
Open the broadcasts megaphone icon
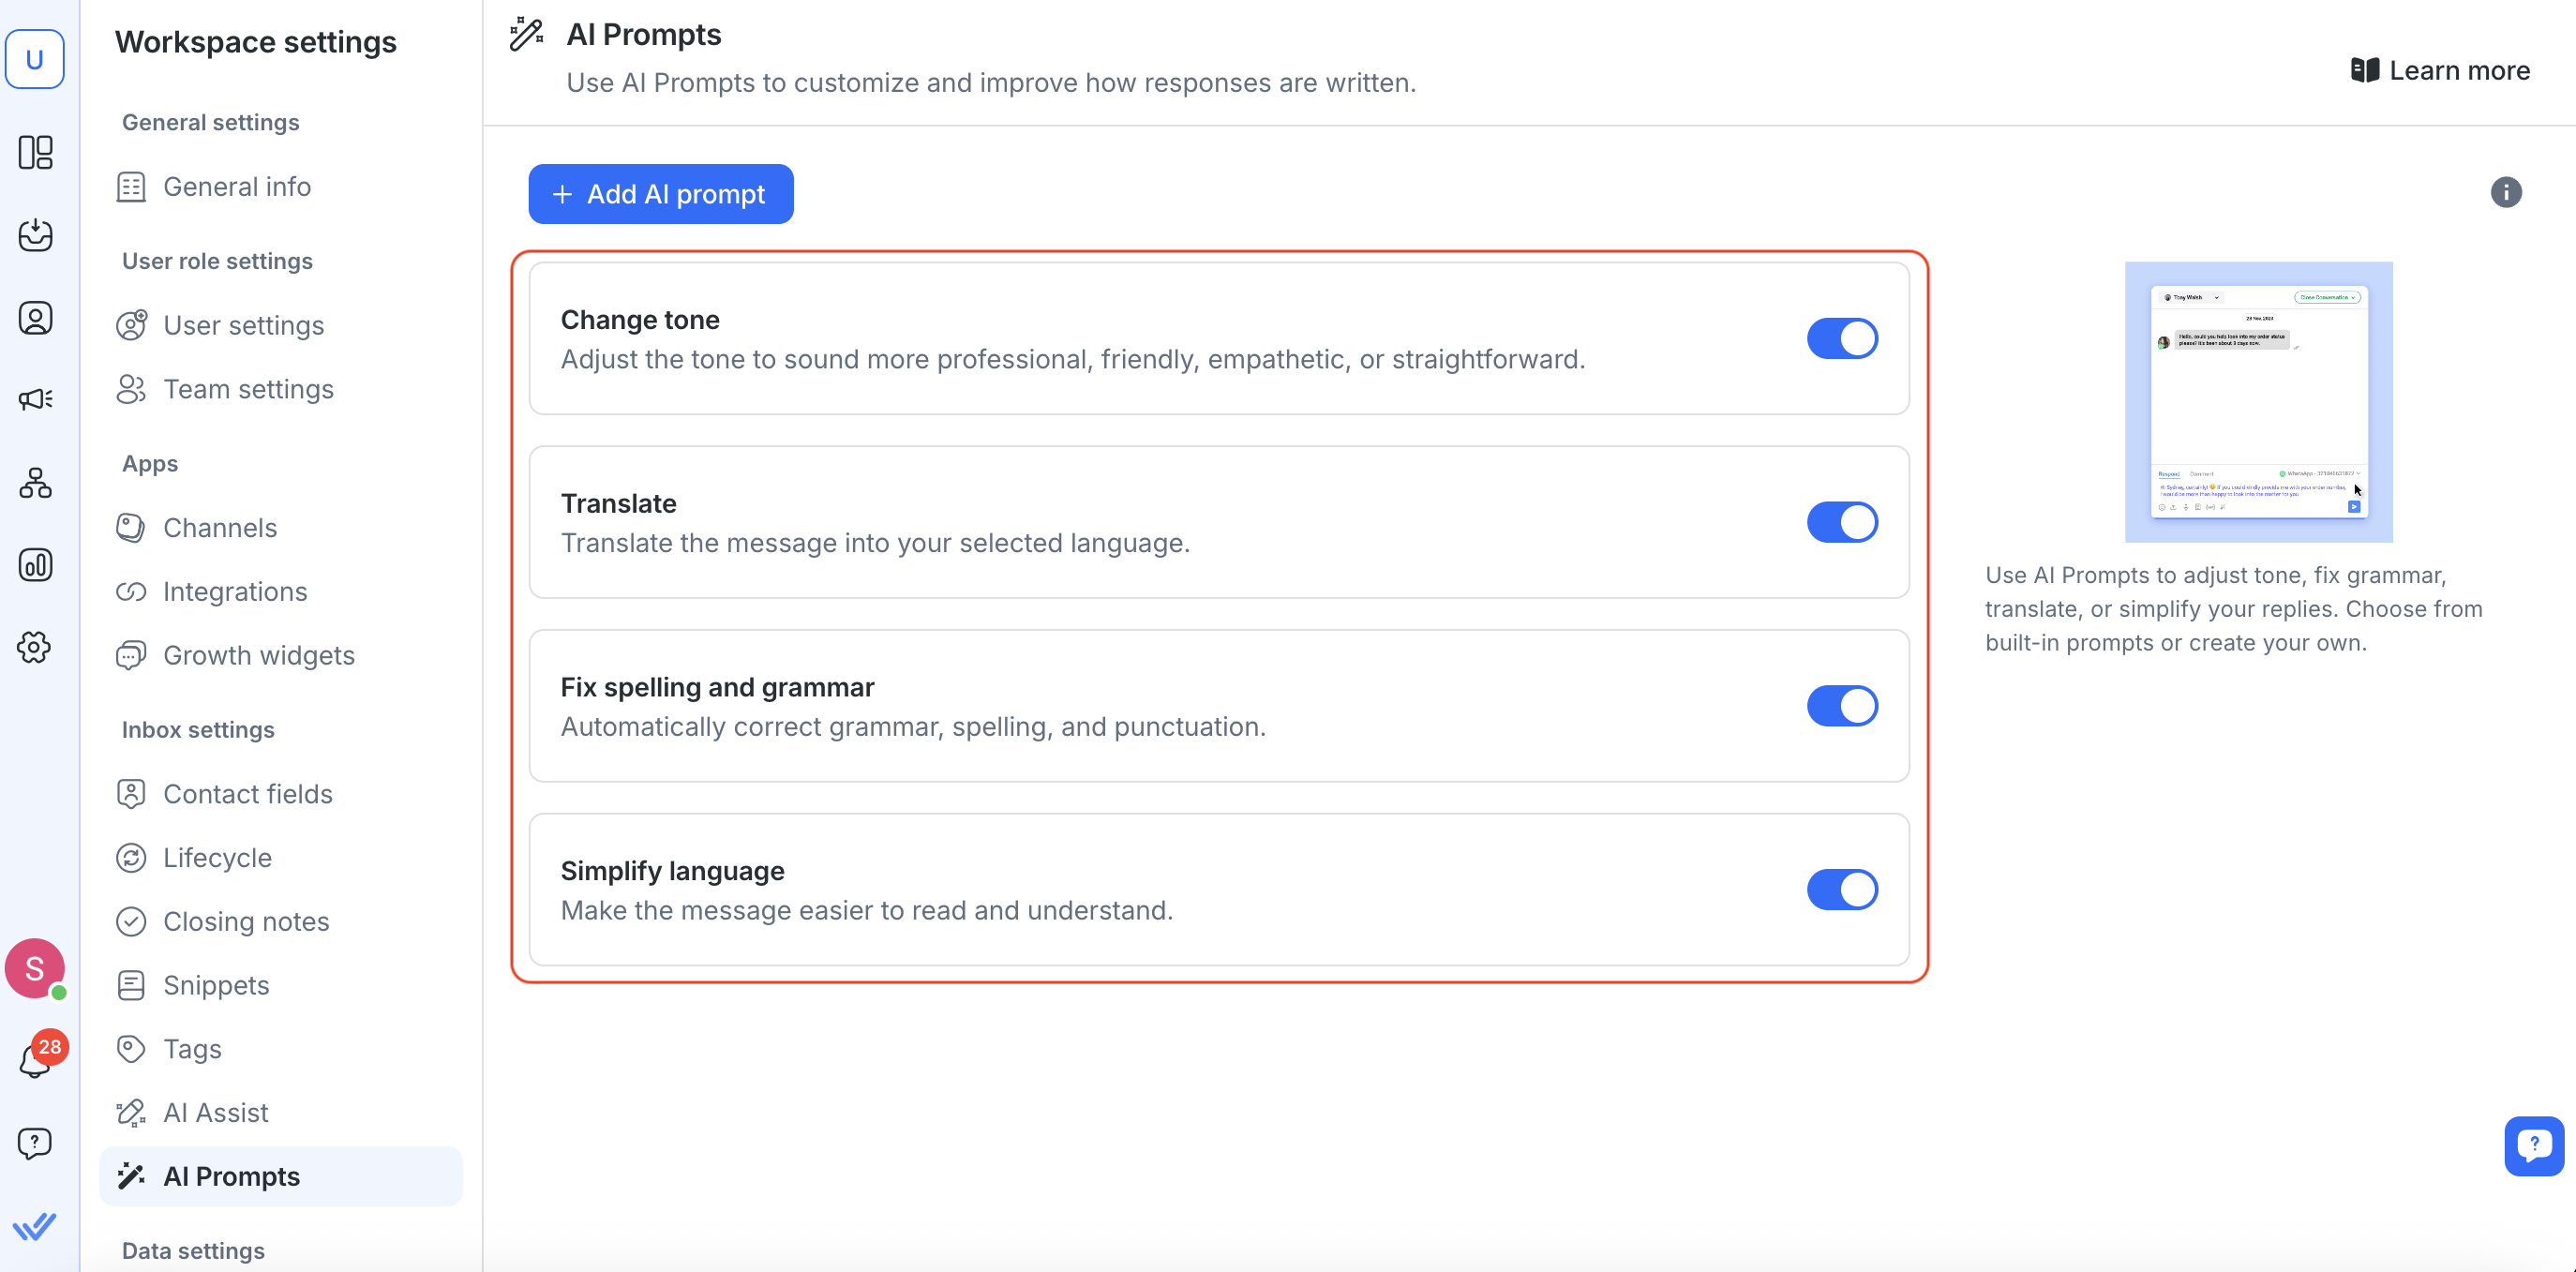tap(35, 400)
